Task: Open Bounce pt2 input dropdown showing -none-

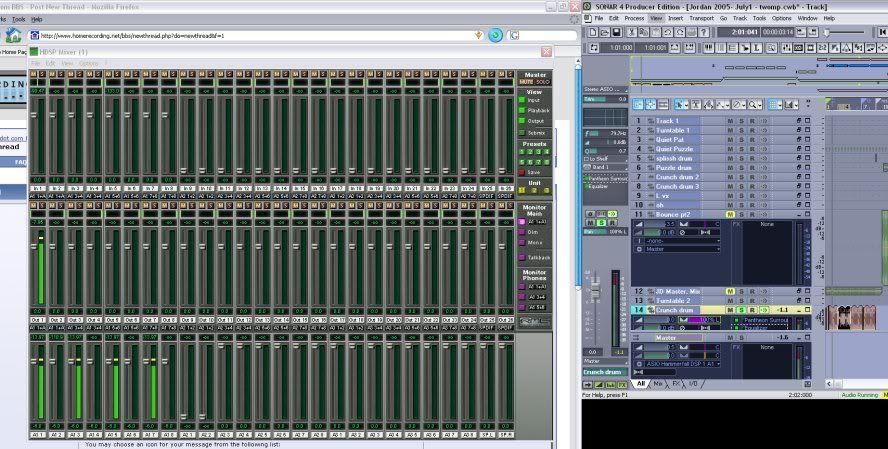Action: pos(682,241)
